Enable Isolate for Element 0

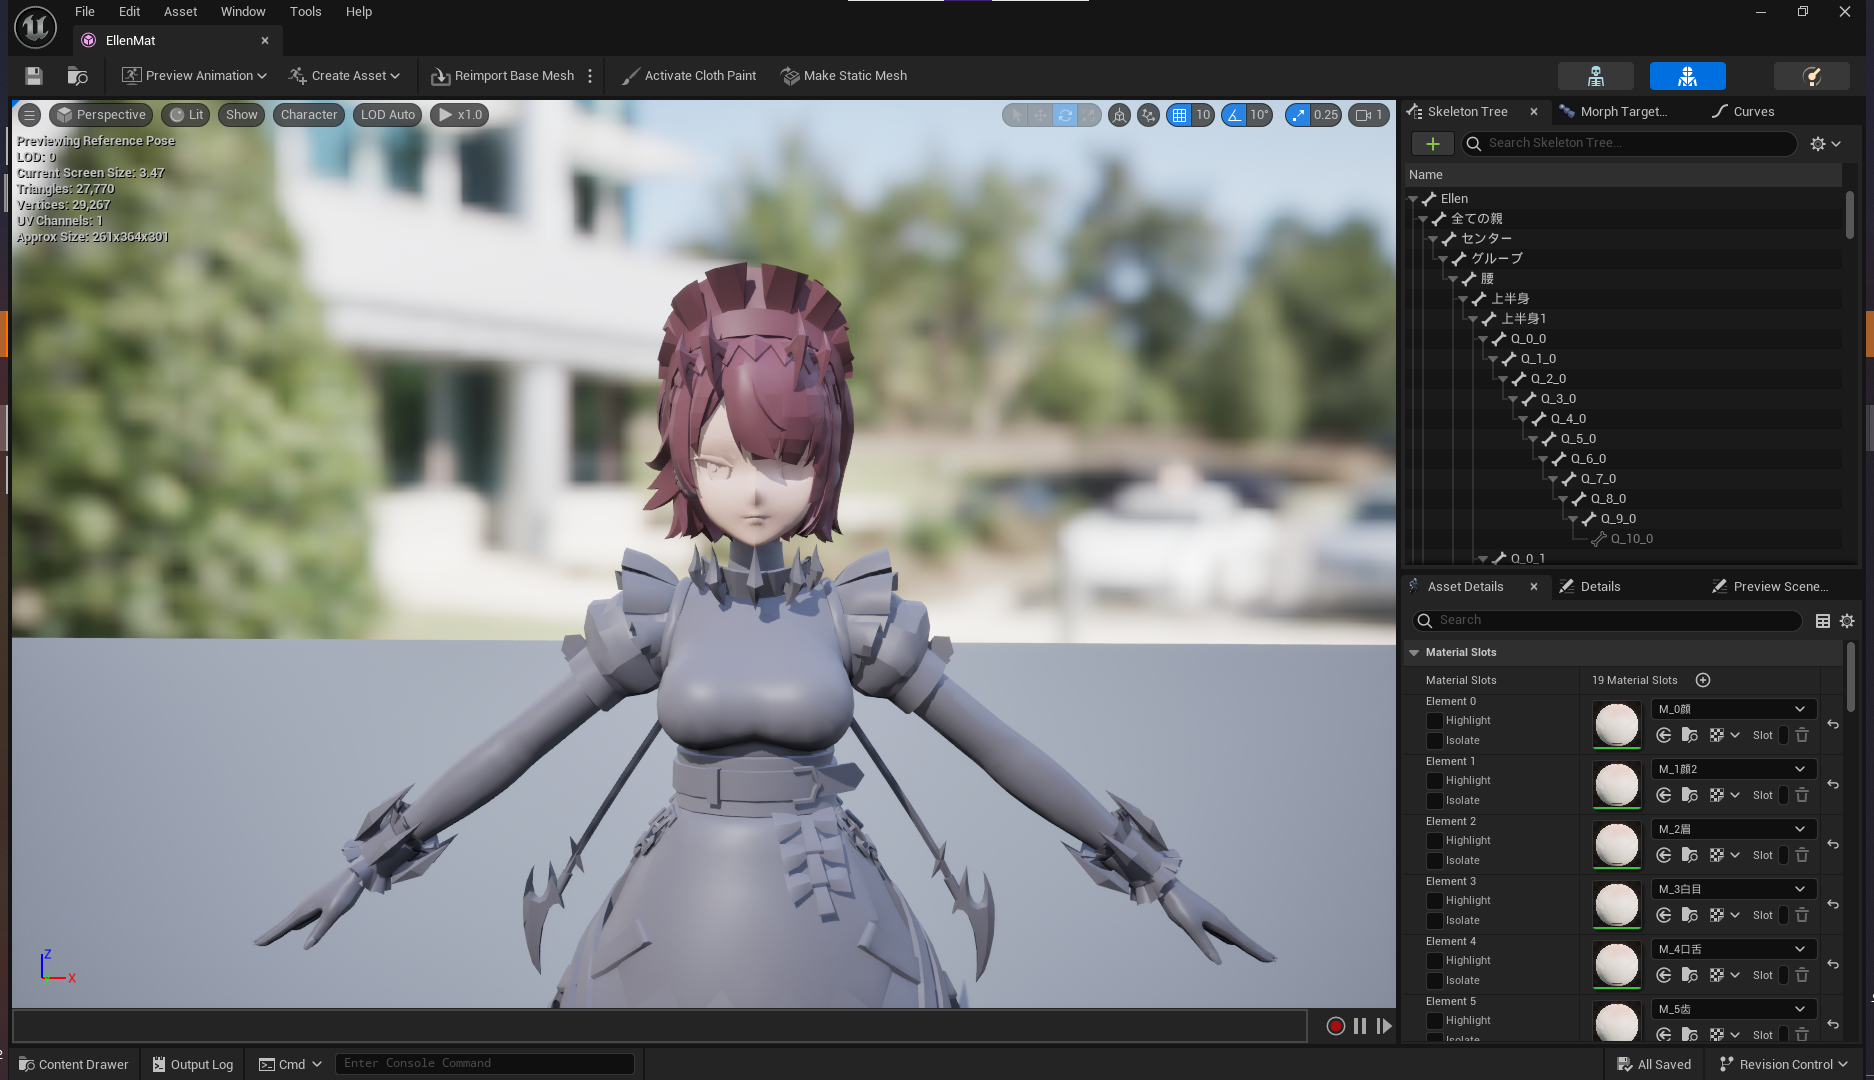pos(1435,741)
